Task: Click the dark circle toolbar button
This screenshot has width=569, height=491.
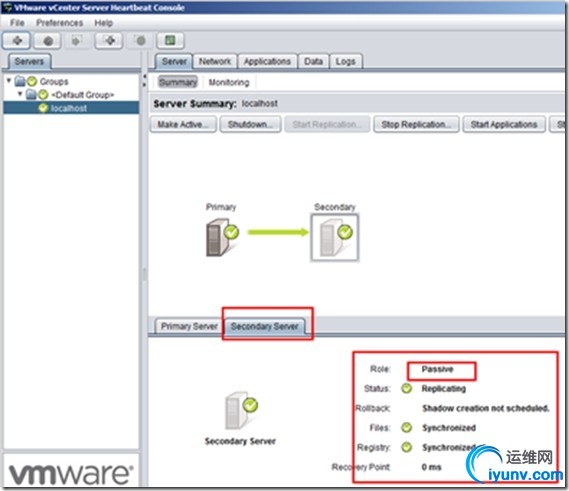Action: pyautogui.click(x=48, y=41)
